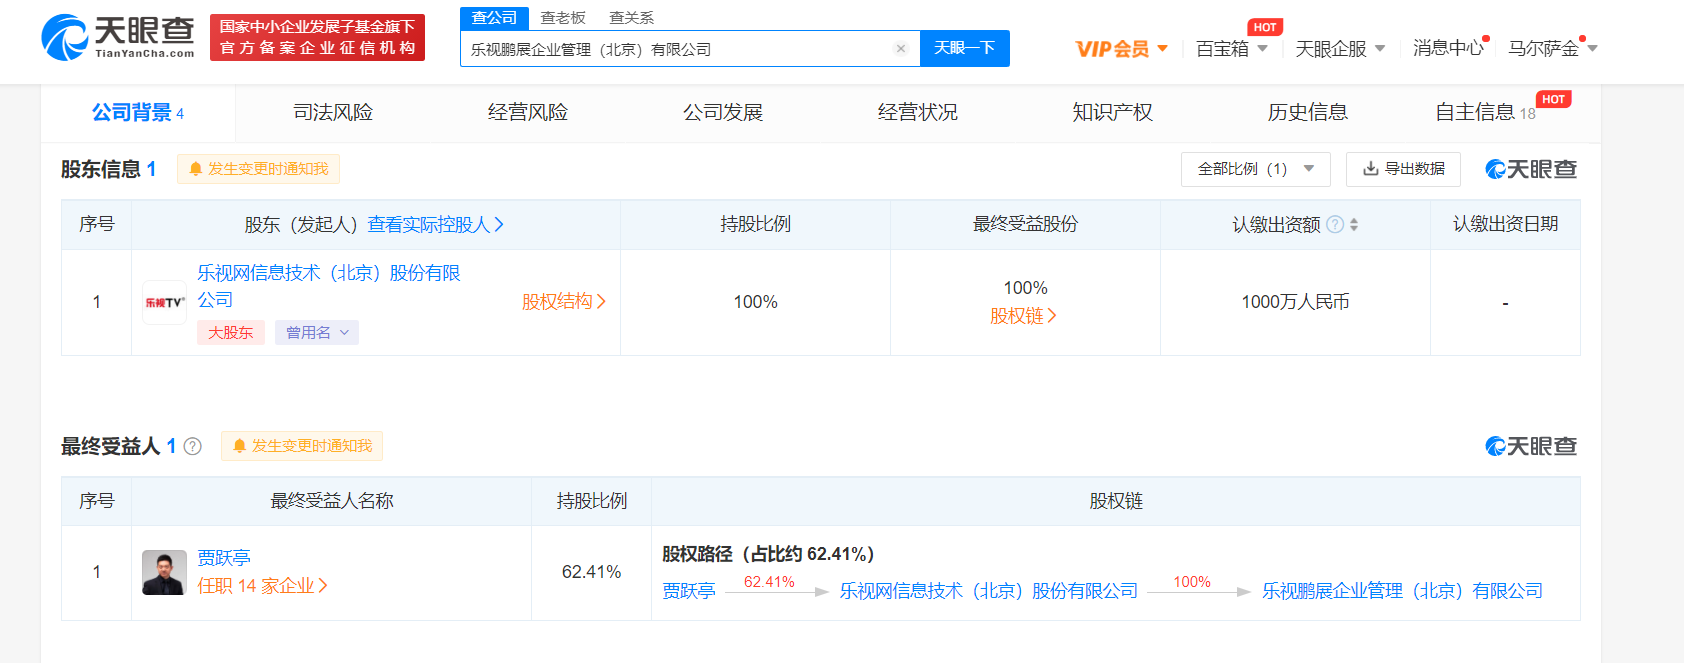Open the 股权结构 link
Screen dimensions: 1684x663
563,302
